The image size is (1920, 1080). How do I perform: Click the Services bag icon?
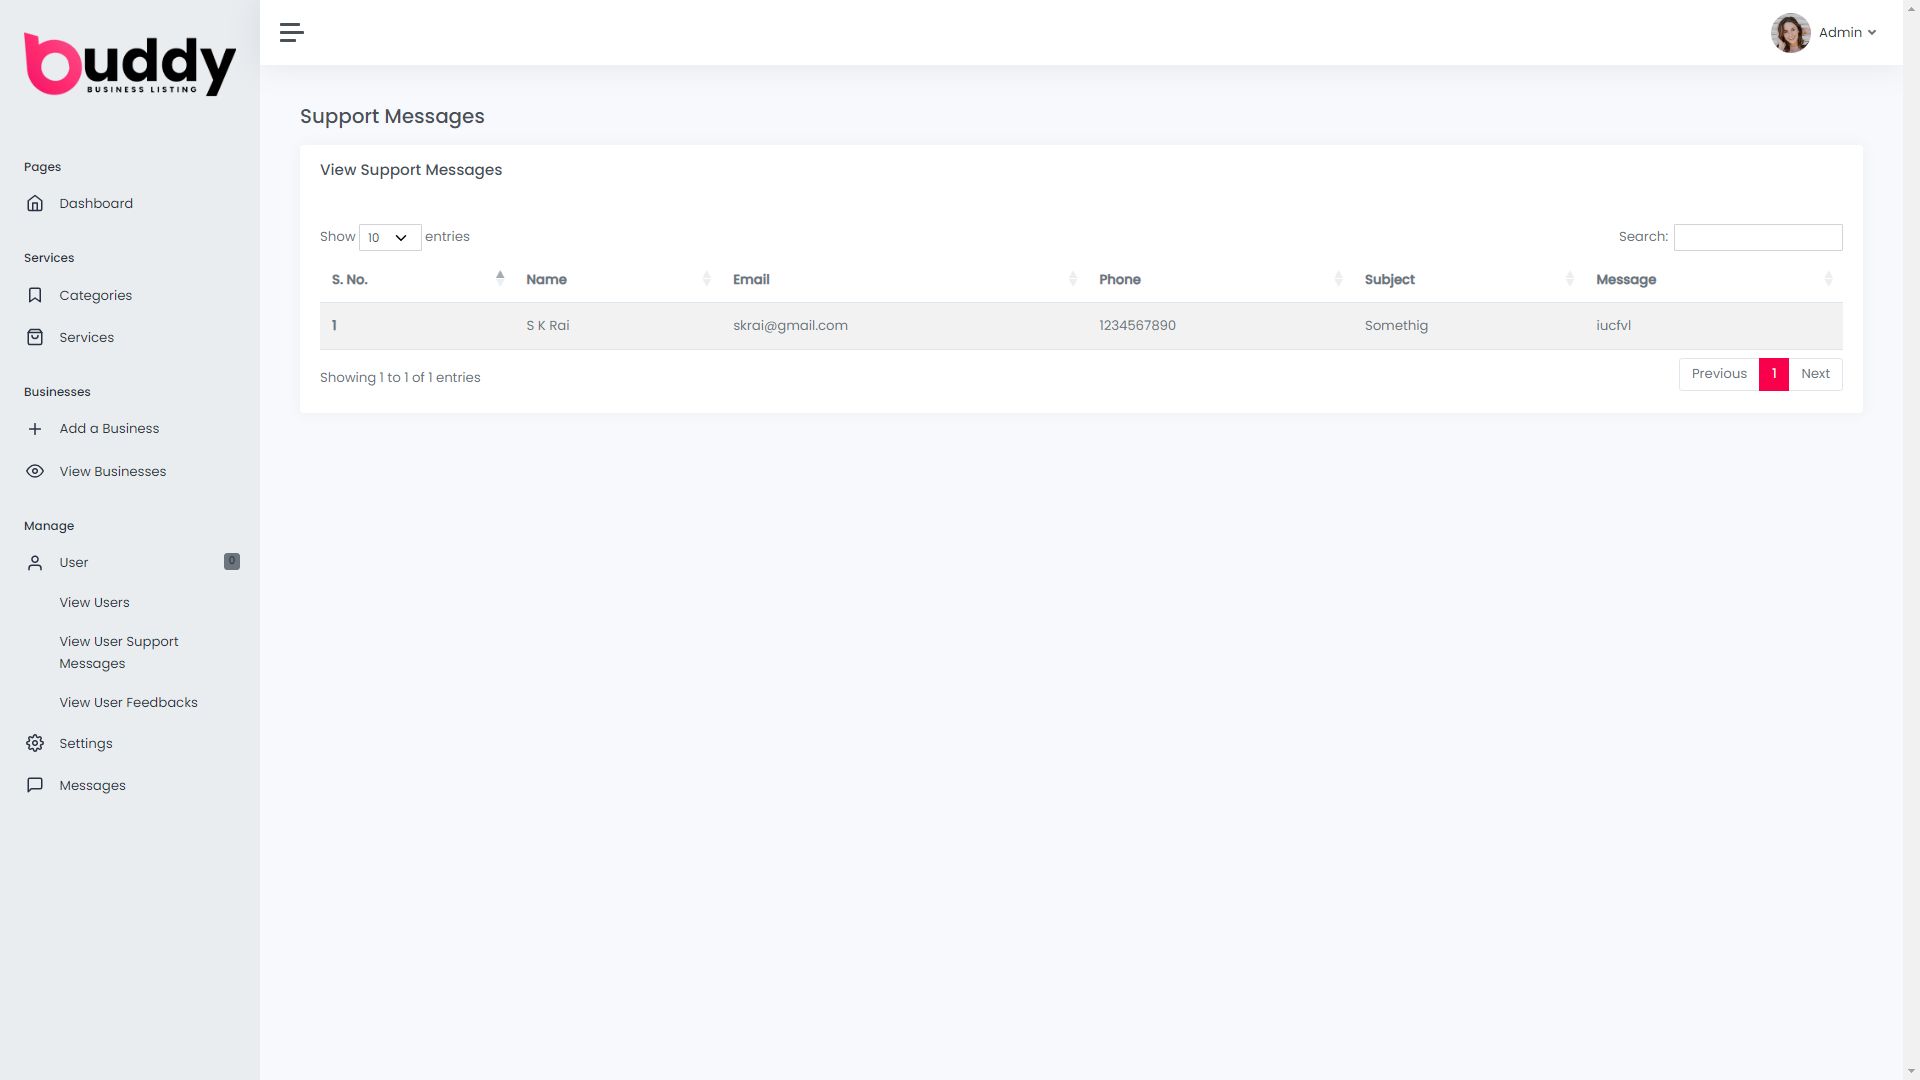[35, 338]
